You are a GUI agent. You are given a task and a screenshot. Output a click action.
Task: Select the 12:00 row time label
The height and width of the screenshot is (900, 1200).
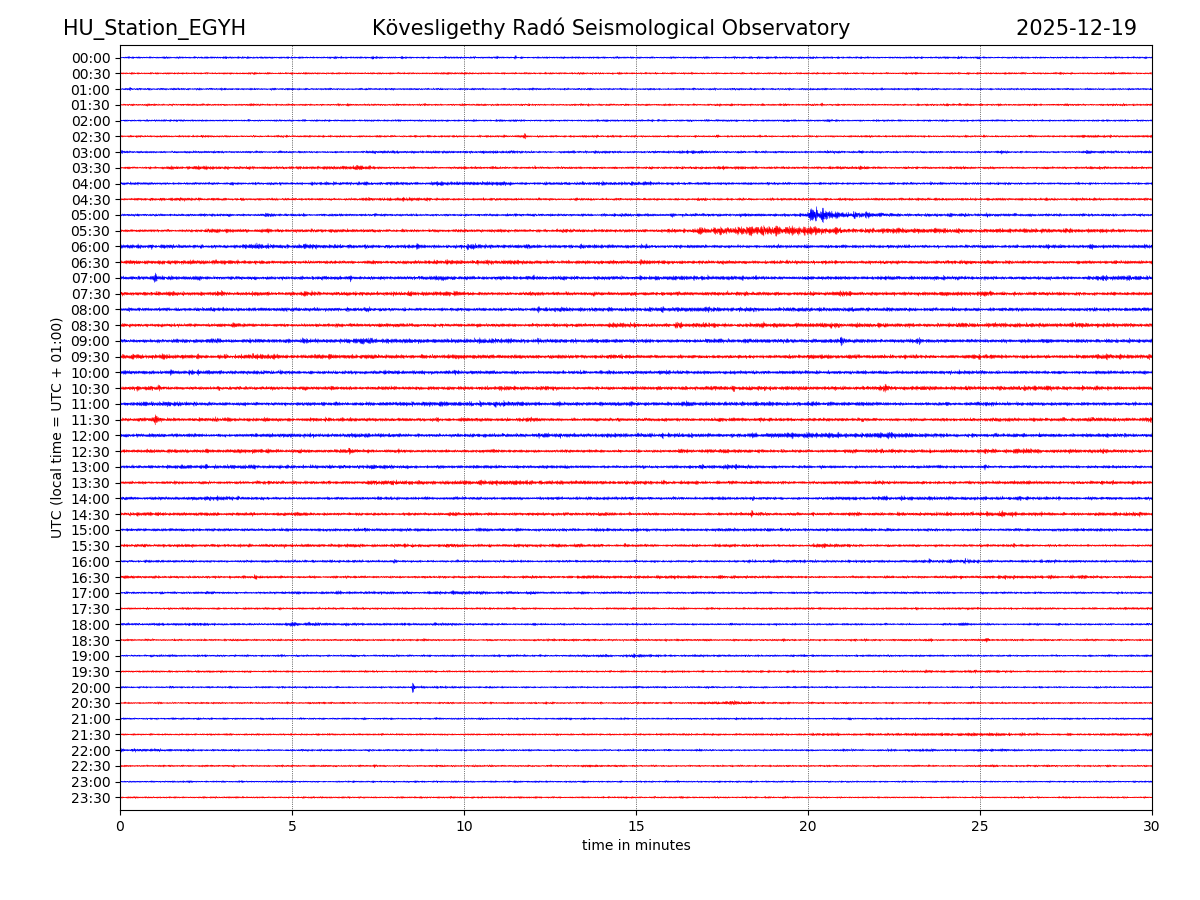pos(91,436)
